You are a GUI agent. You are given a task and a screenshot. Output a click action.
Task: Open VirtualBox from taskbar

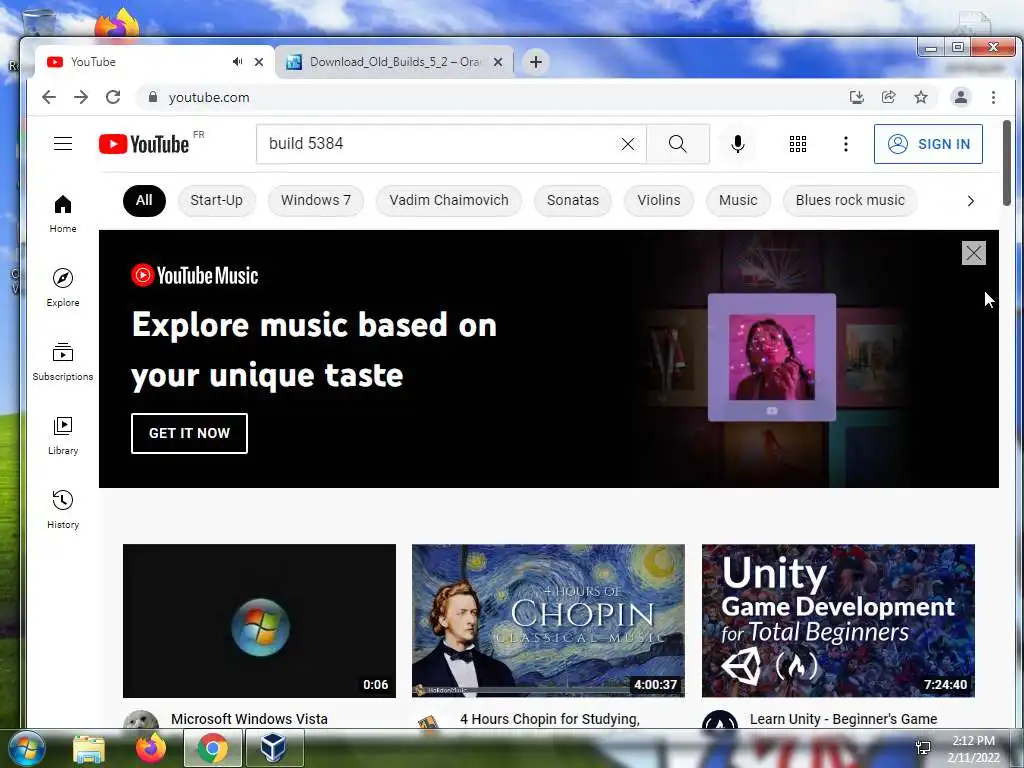coord(274,748)
